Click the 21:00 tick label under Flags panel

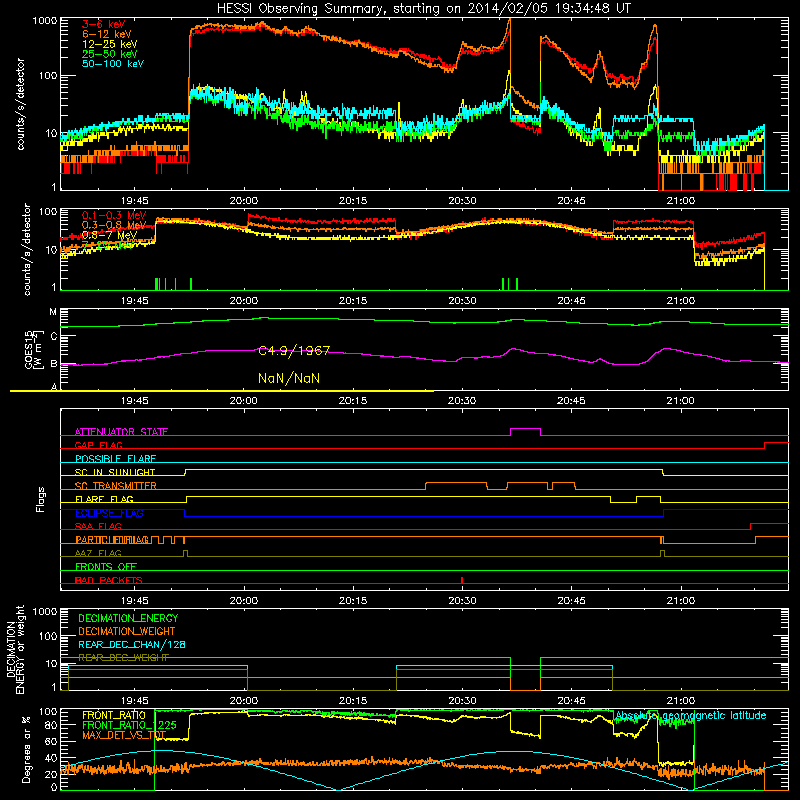(680, 601)
